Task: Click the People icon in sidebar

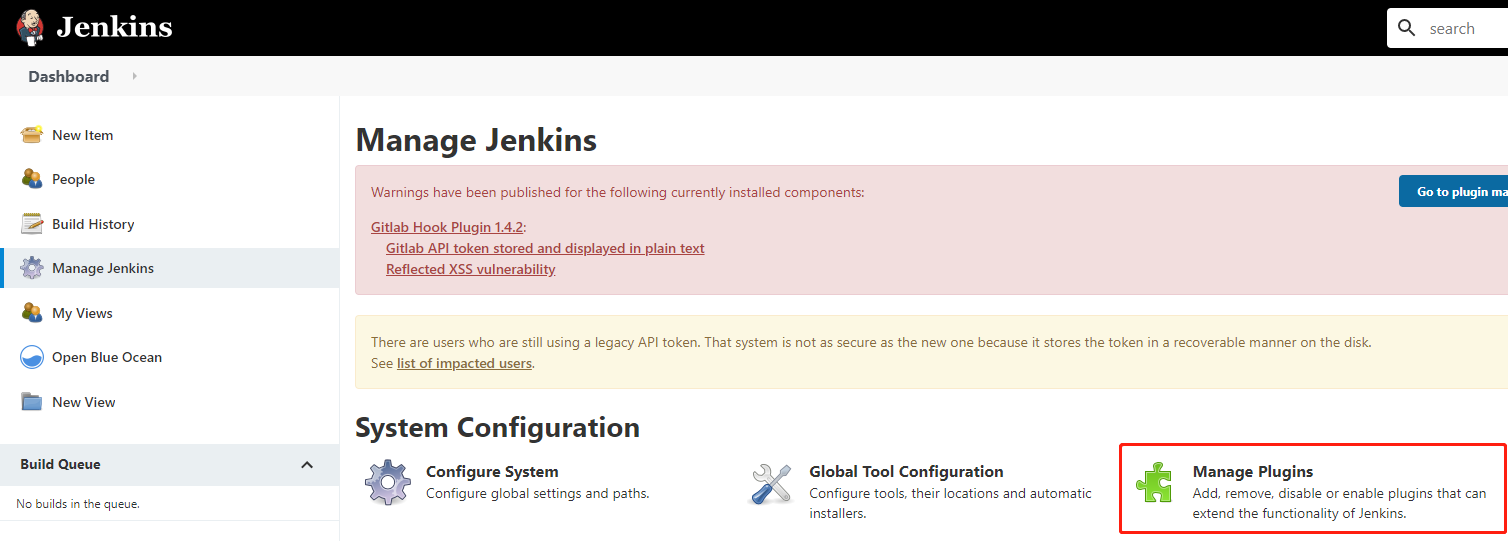Action: pyautogui.click(x=32, y=179)
